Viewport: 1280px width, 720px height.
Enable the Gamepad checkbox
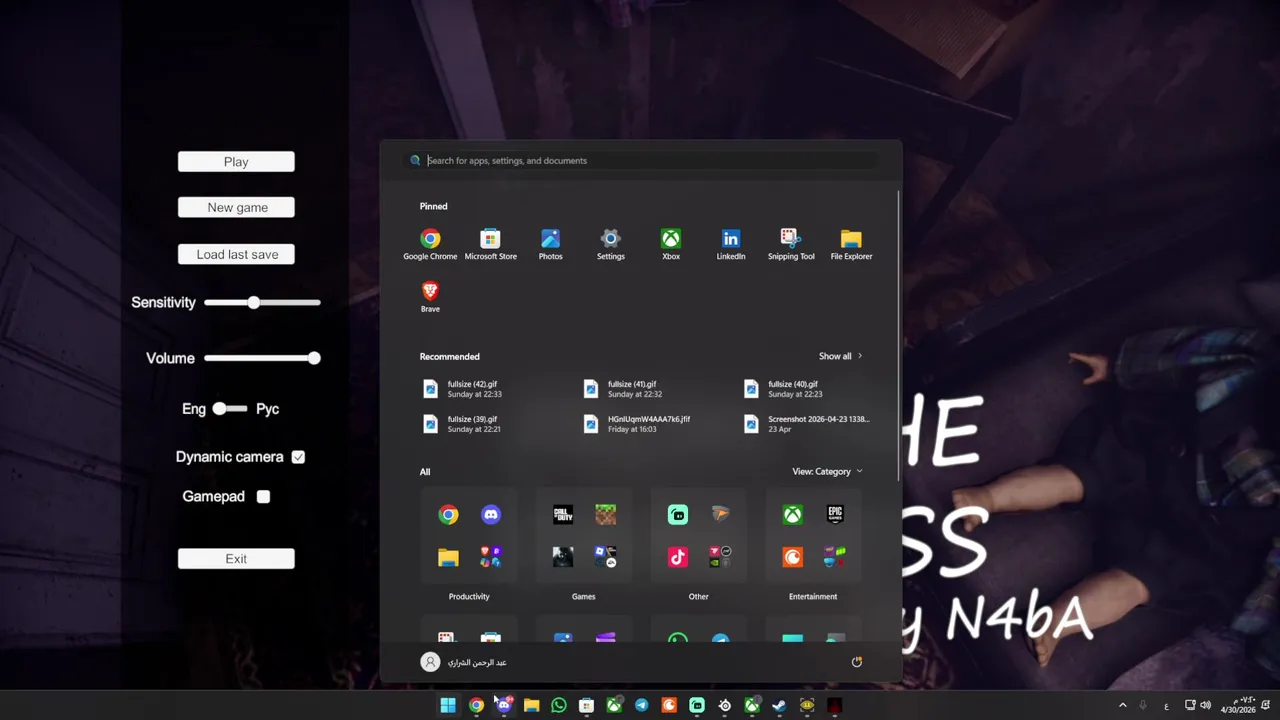(263, 496)
